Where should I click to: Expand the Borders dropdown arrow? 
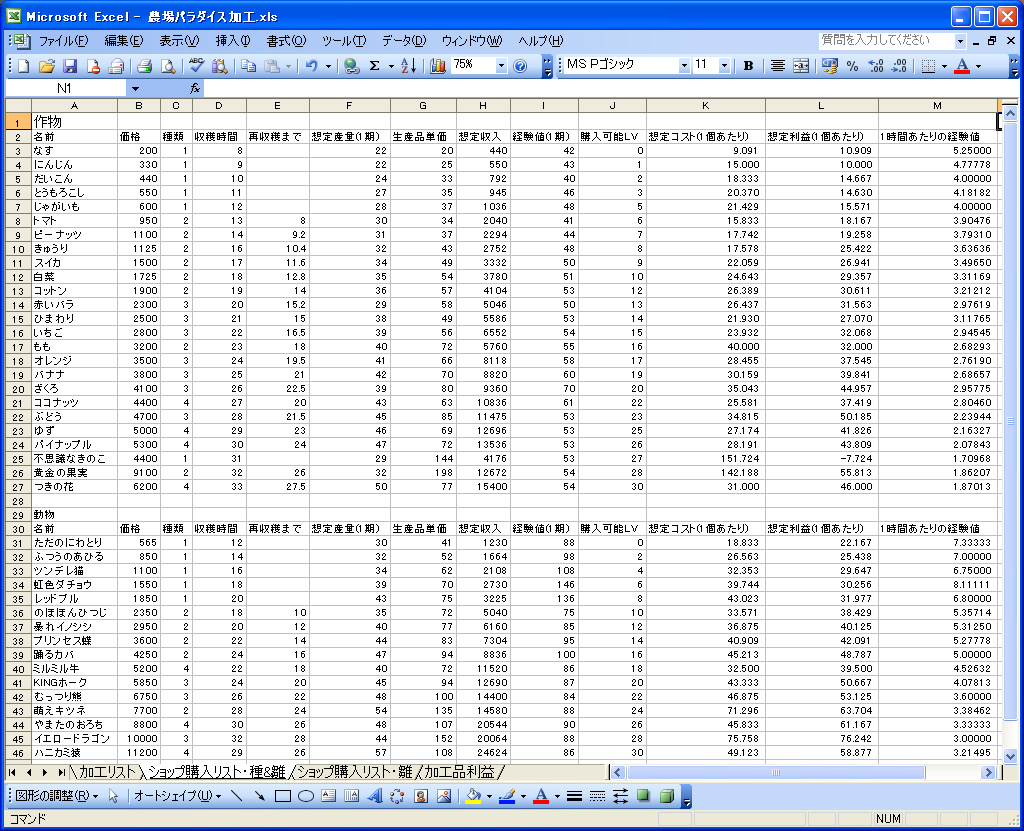(944, 65)
